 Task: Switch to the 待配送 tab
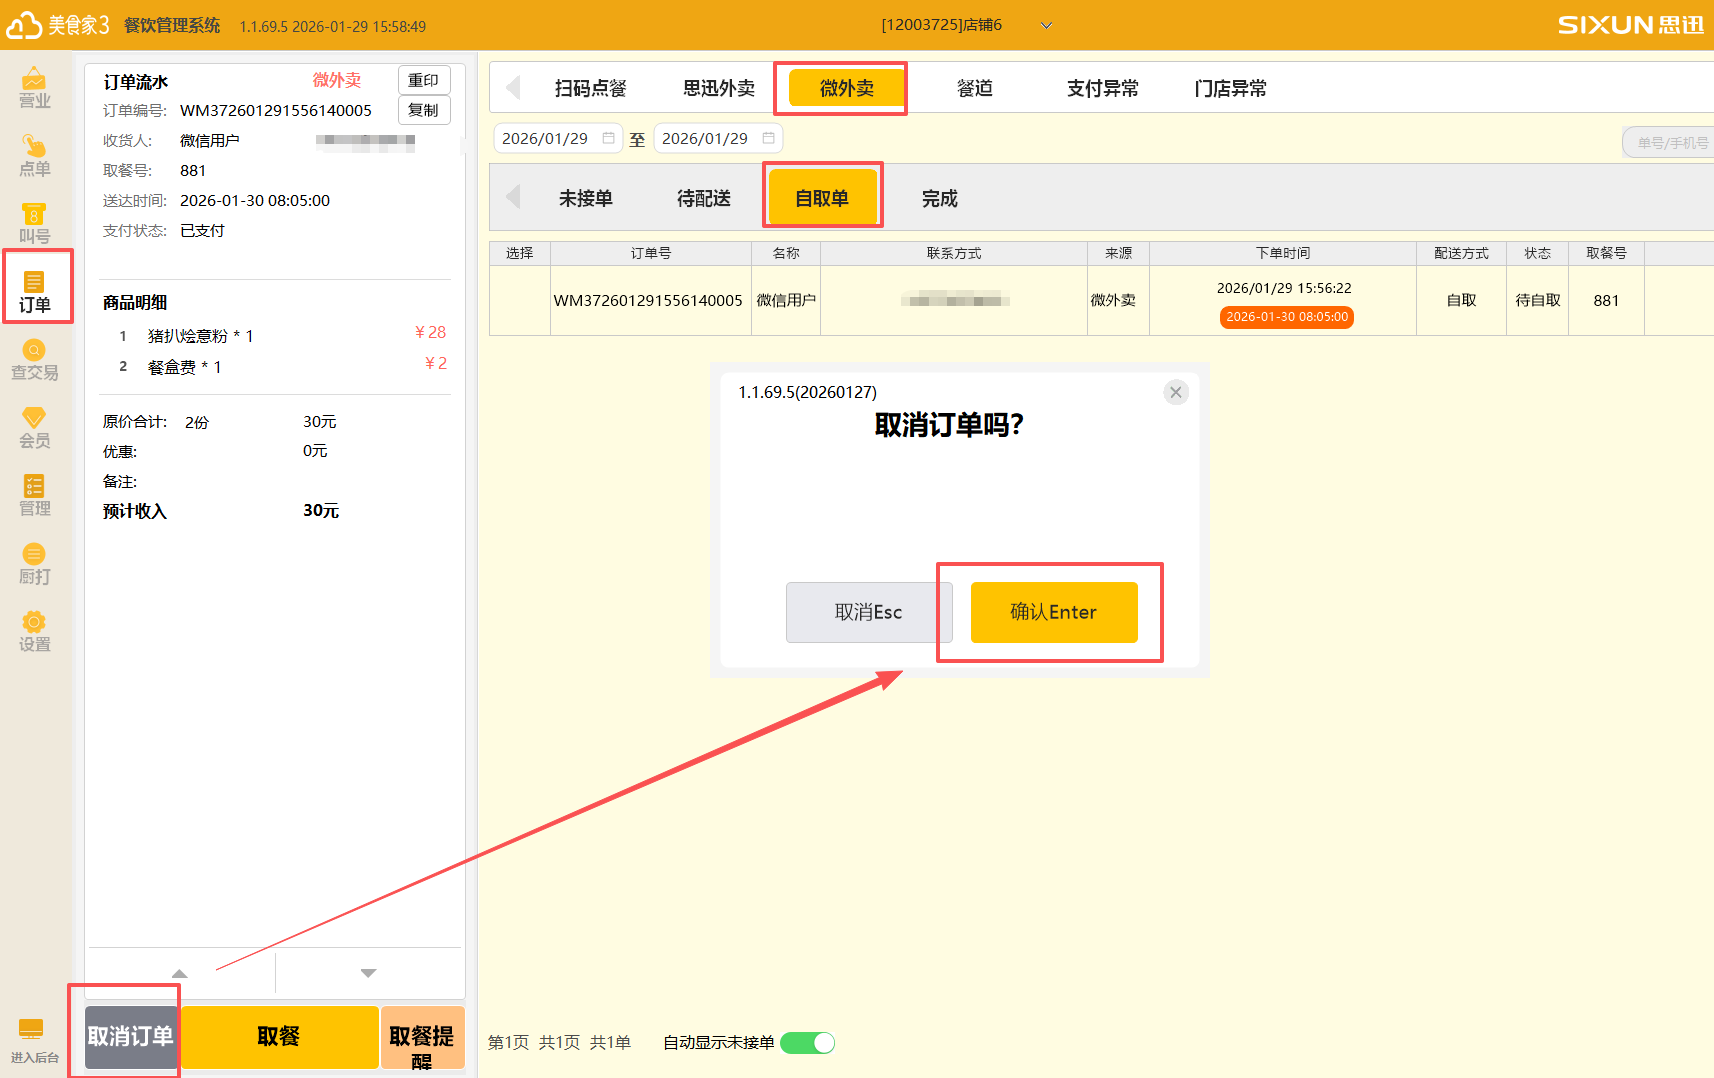703,199
